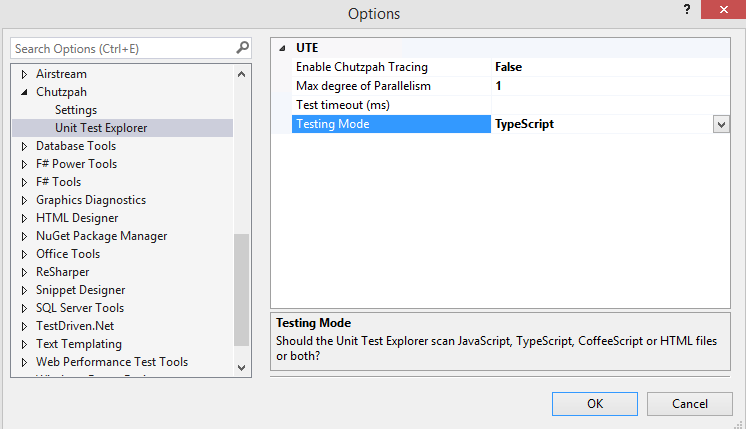Screen dimensions: 746x429
Task: Open the ReSharper options category
Action: (62, 272)
